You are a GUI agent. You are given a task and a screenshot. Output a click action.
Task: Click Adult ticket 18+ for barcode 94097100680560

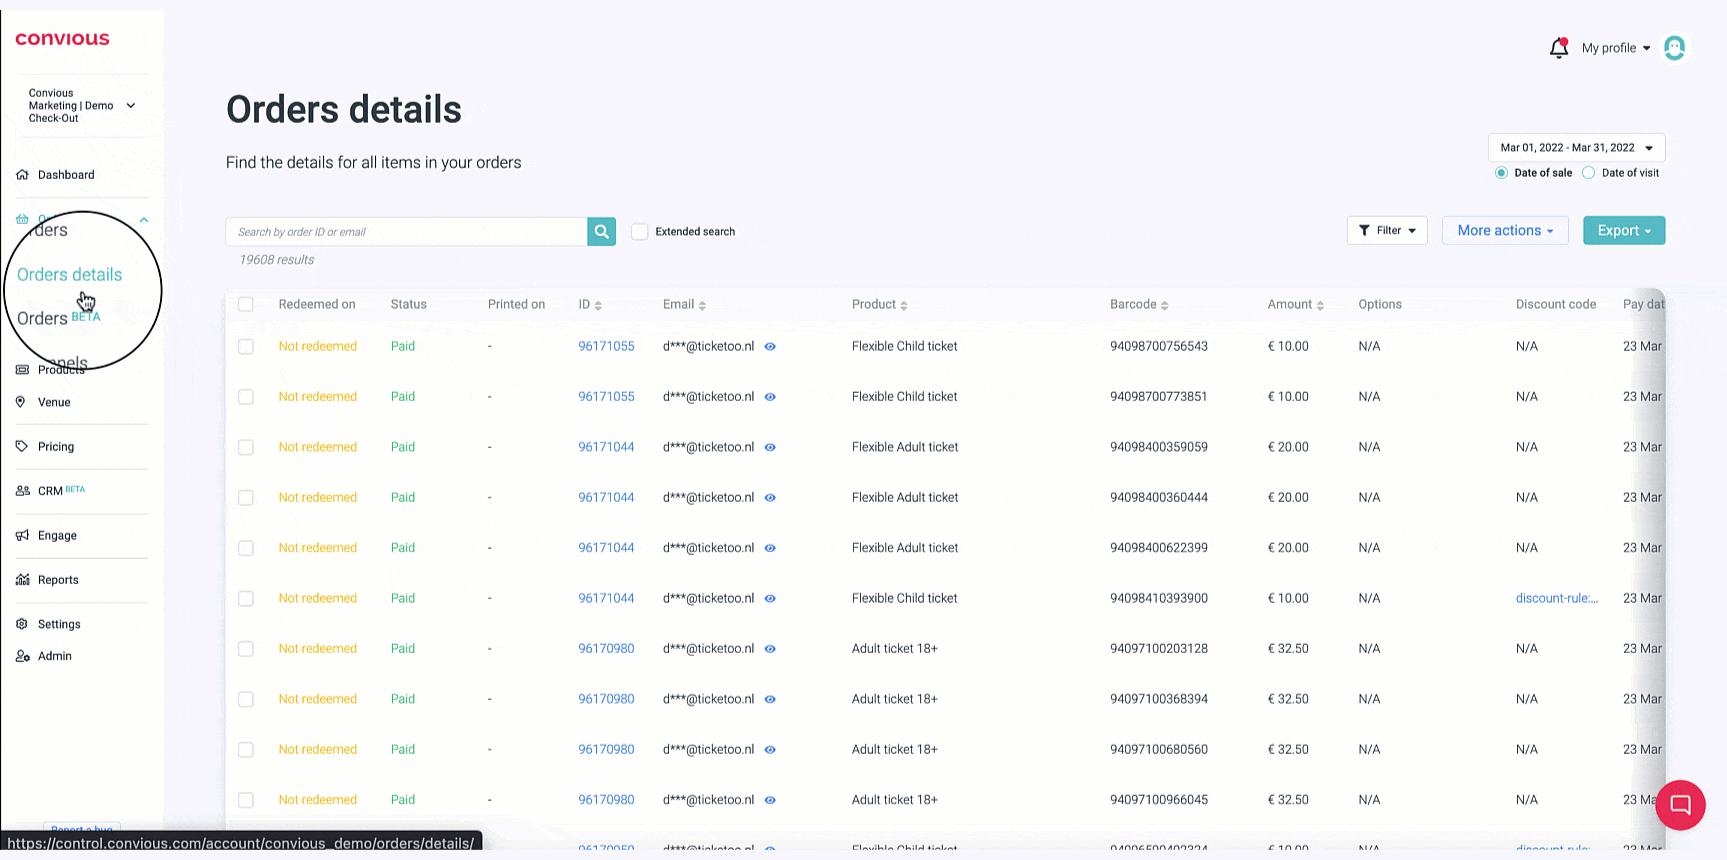click(x=895, y=750)
